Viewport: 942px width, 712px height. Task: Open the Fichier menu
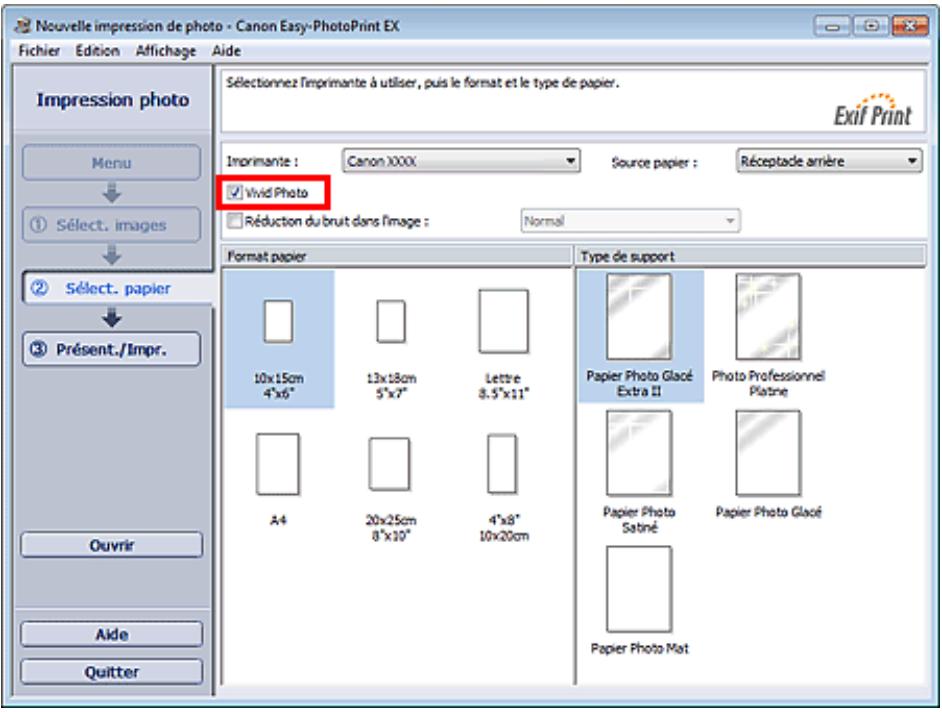pos(39,51)
